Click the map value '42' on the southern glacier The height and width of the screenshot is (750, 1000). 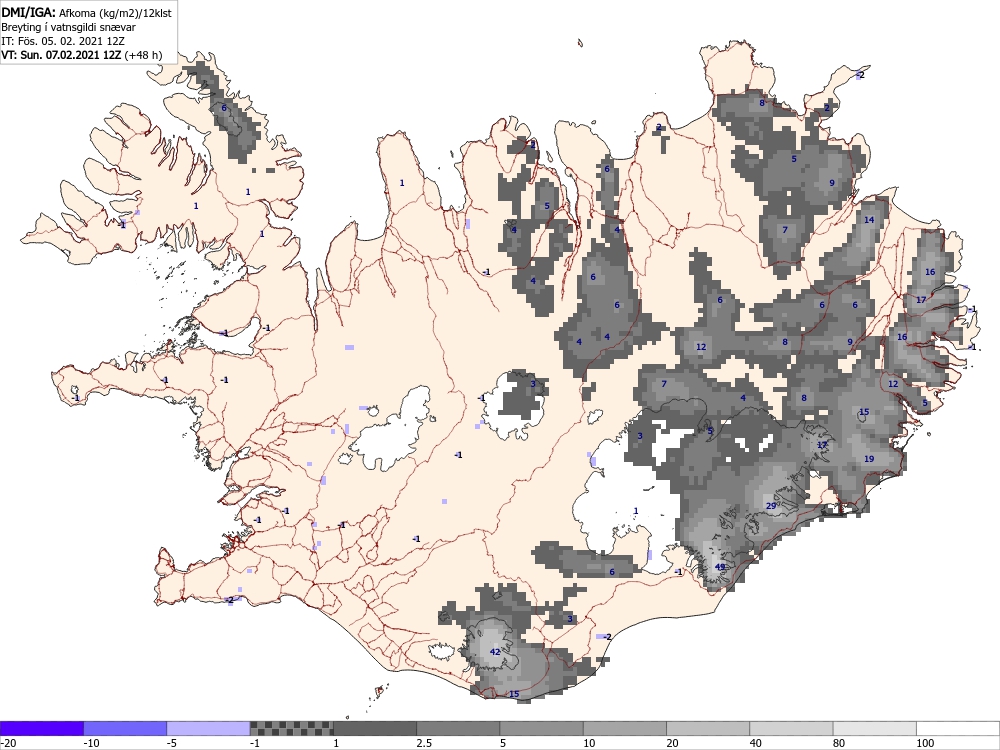pyautogui.click(x=495, y=651)
